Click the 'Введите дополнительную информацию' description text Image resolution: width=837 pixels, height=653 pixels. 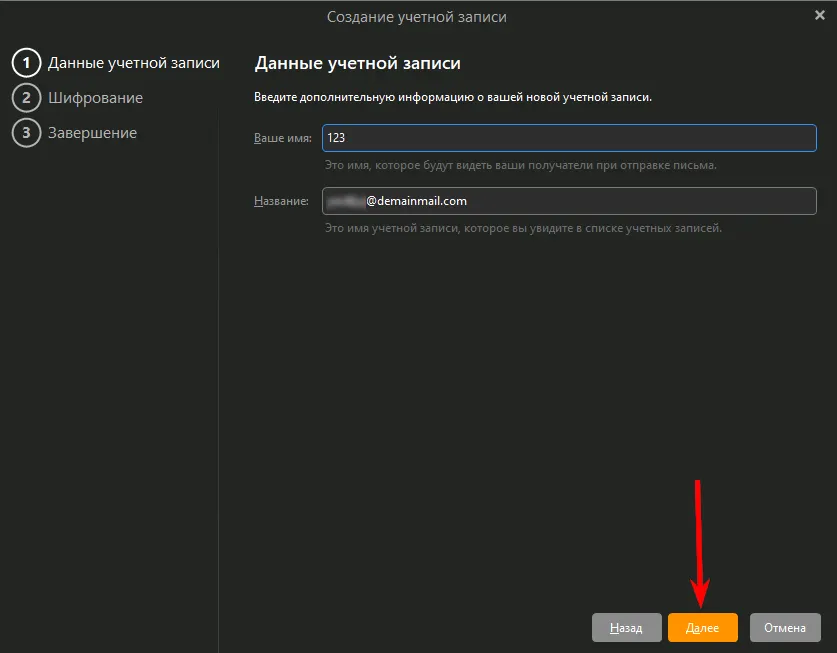tap(453, 97)
